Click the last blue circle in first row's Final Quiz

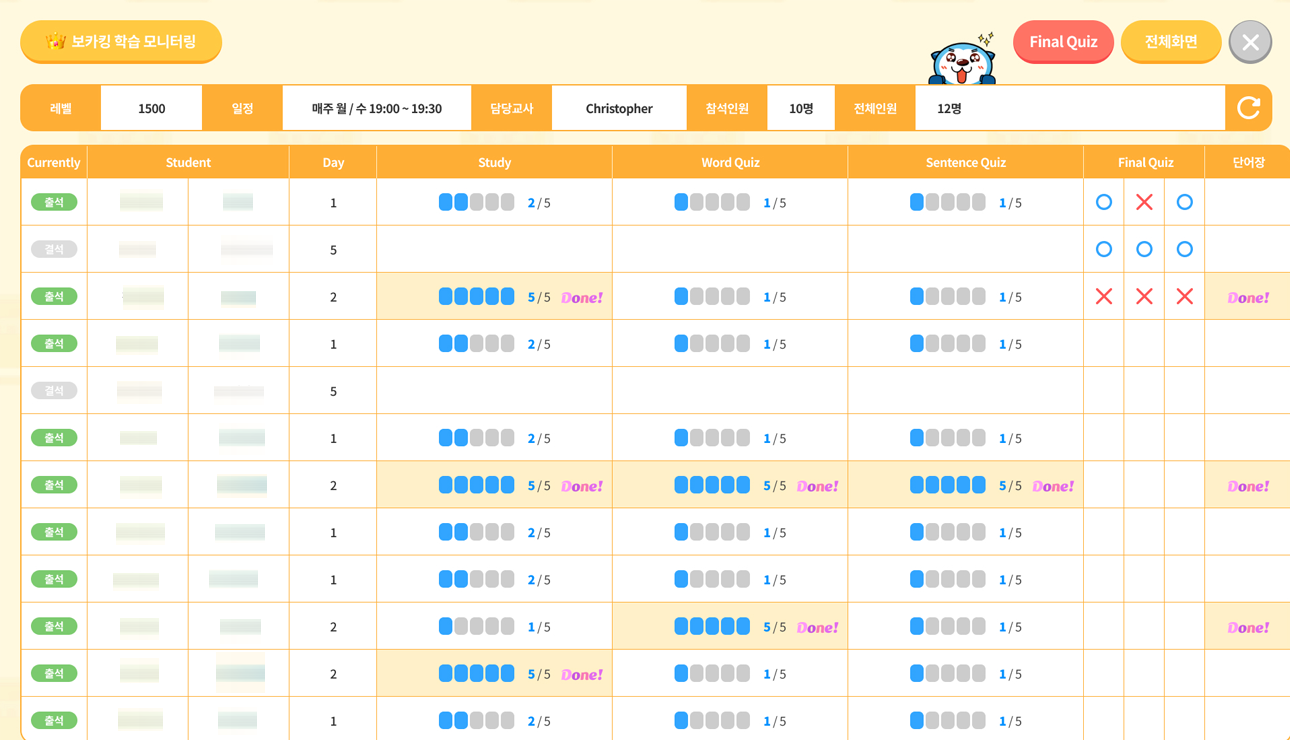(1184, 202)
